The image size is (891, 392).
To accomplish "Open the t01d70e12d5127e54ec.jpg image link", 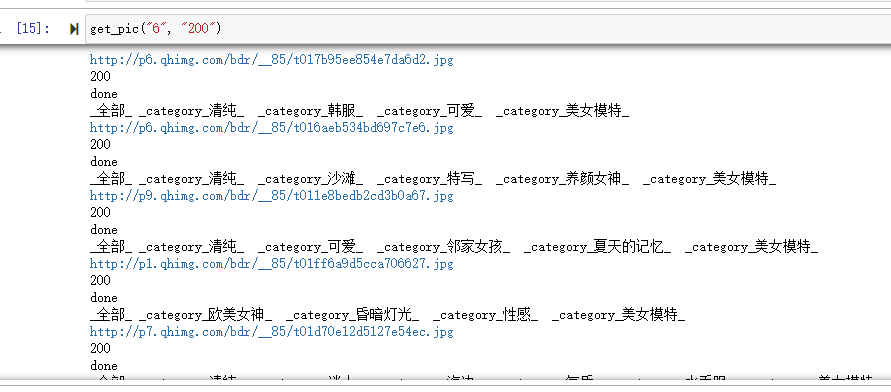I will [272, 331].
